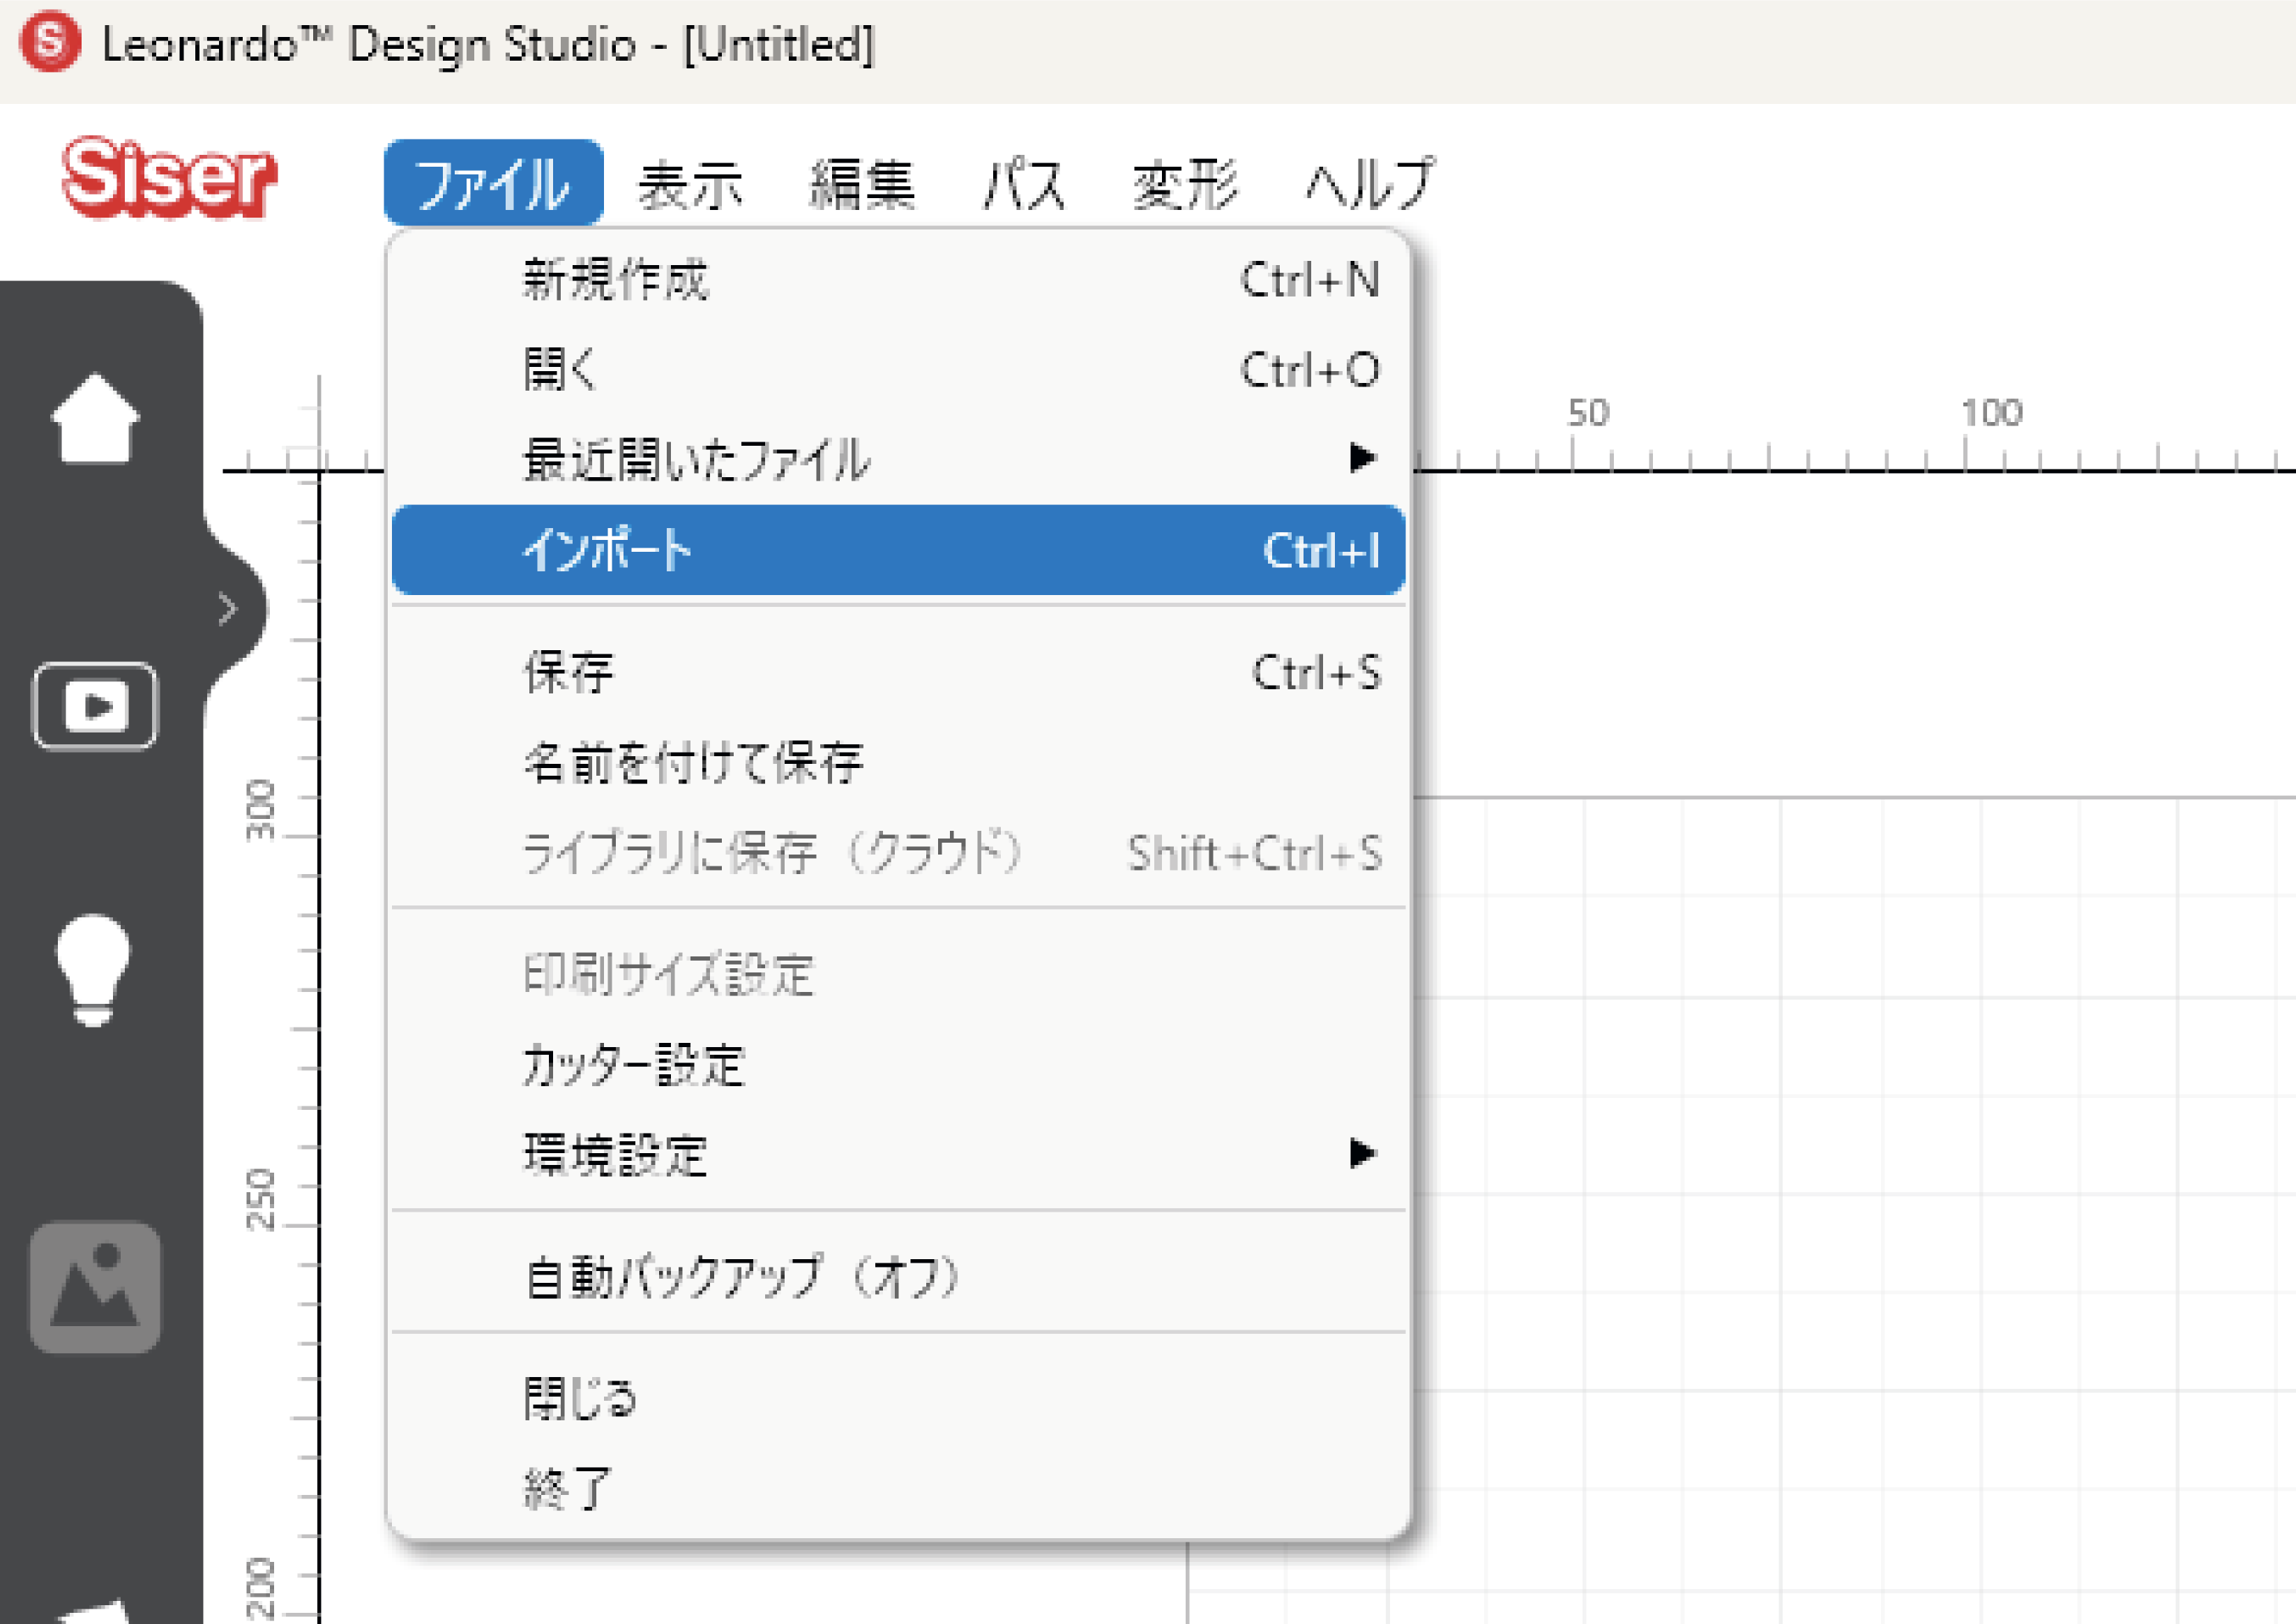
Task: Expand the 最近開いたファイル submenu
Action: click(x=898, y=459)
